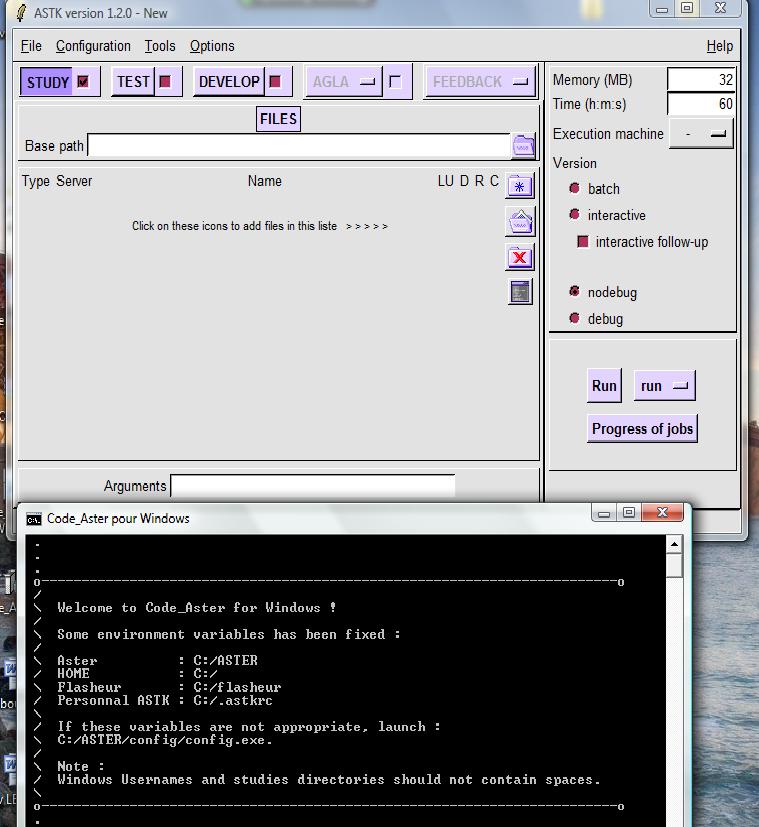The height and width of the screenshot is (827, 759).
Task: Close the Code_Aster pour Windows console
Action: coord(662,512)
